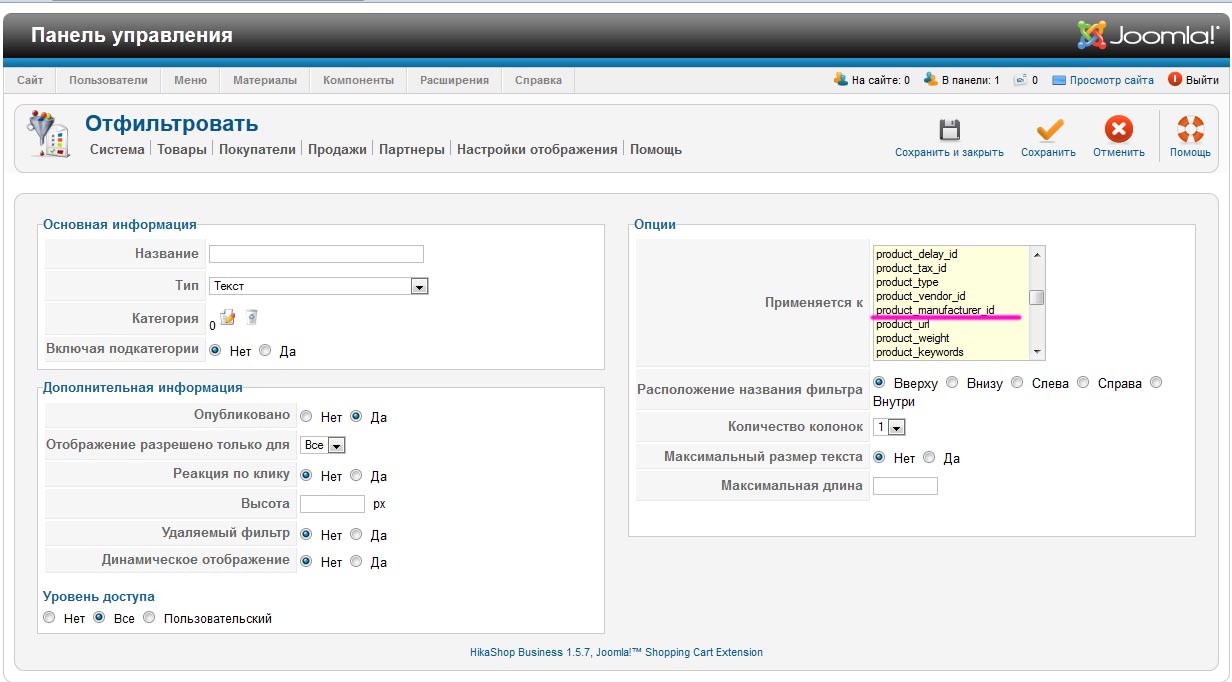Click the category trash delete icon
Screen dimensions: 1232x682
coord(252,318)
